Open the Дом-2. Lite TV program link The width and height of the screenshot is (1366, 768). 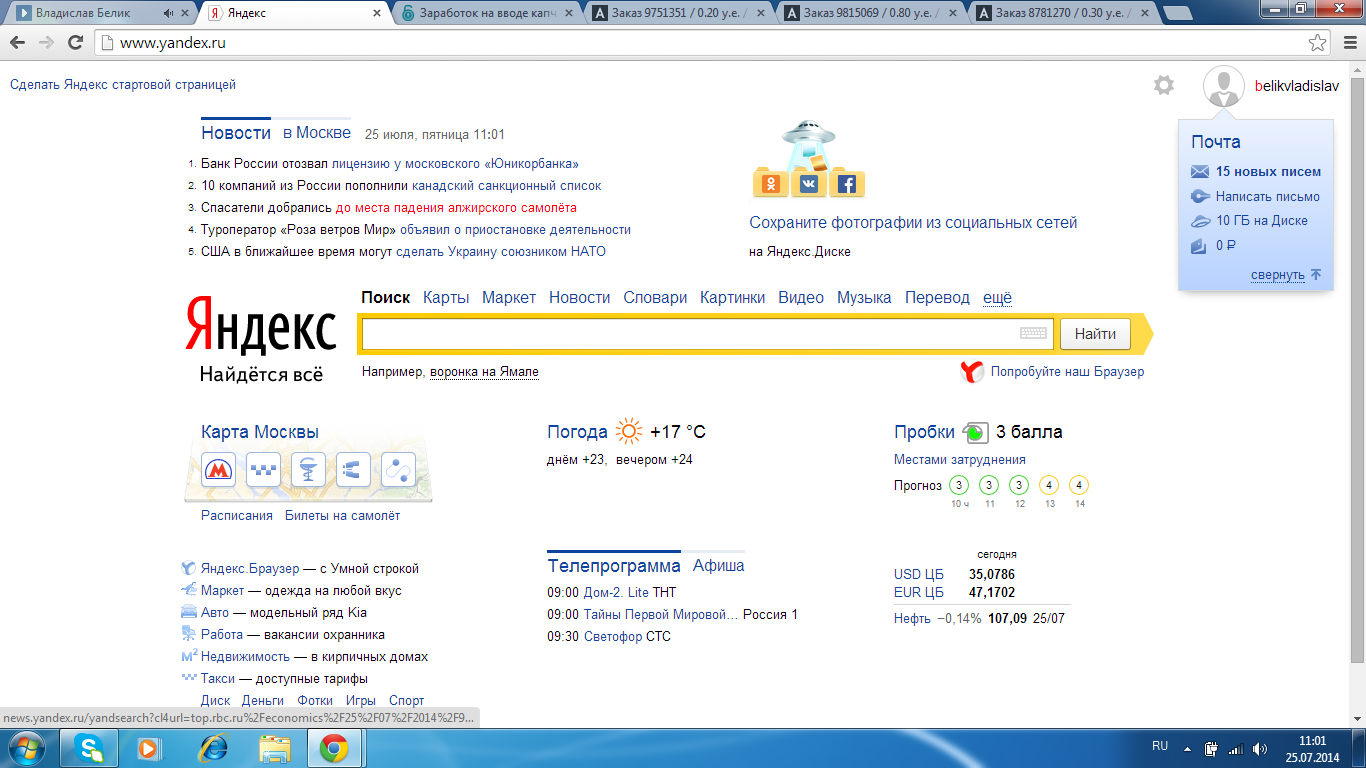click(x=616, y=593)
